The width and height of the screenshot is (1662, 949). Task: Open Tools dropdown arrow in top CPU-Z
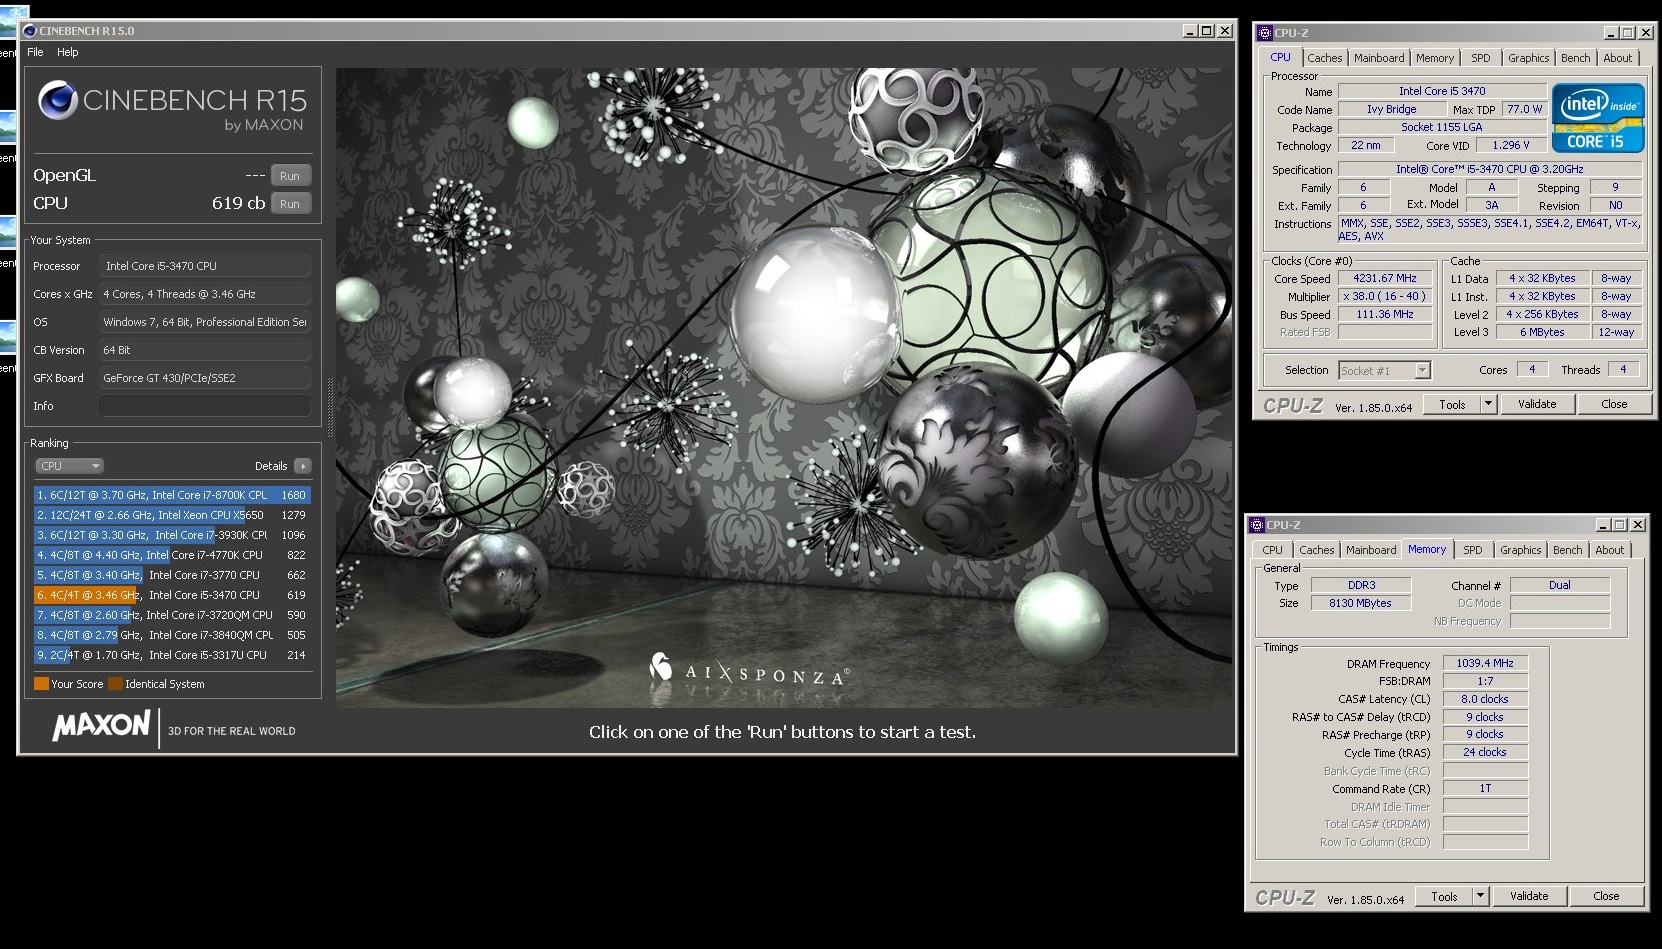point(1488,404)
